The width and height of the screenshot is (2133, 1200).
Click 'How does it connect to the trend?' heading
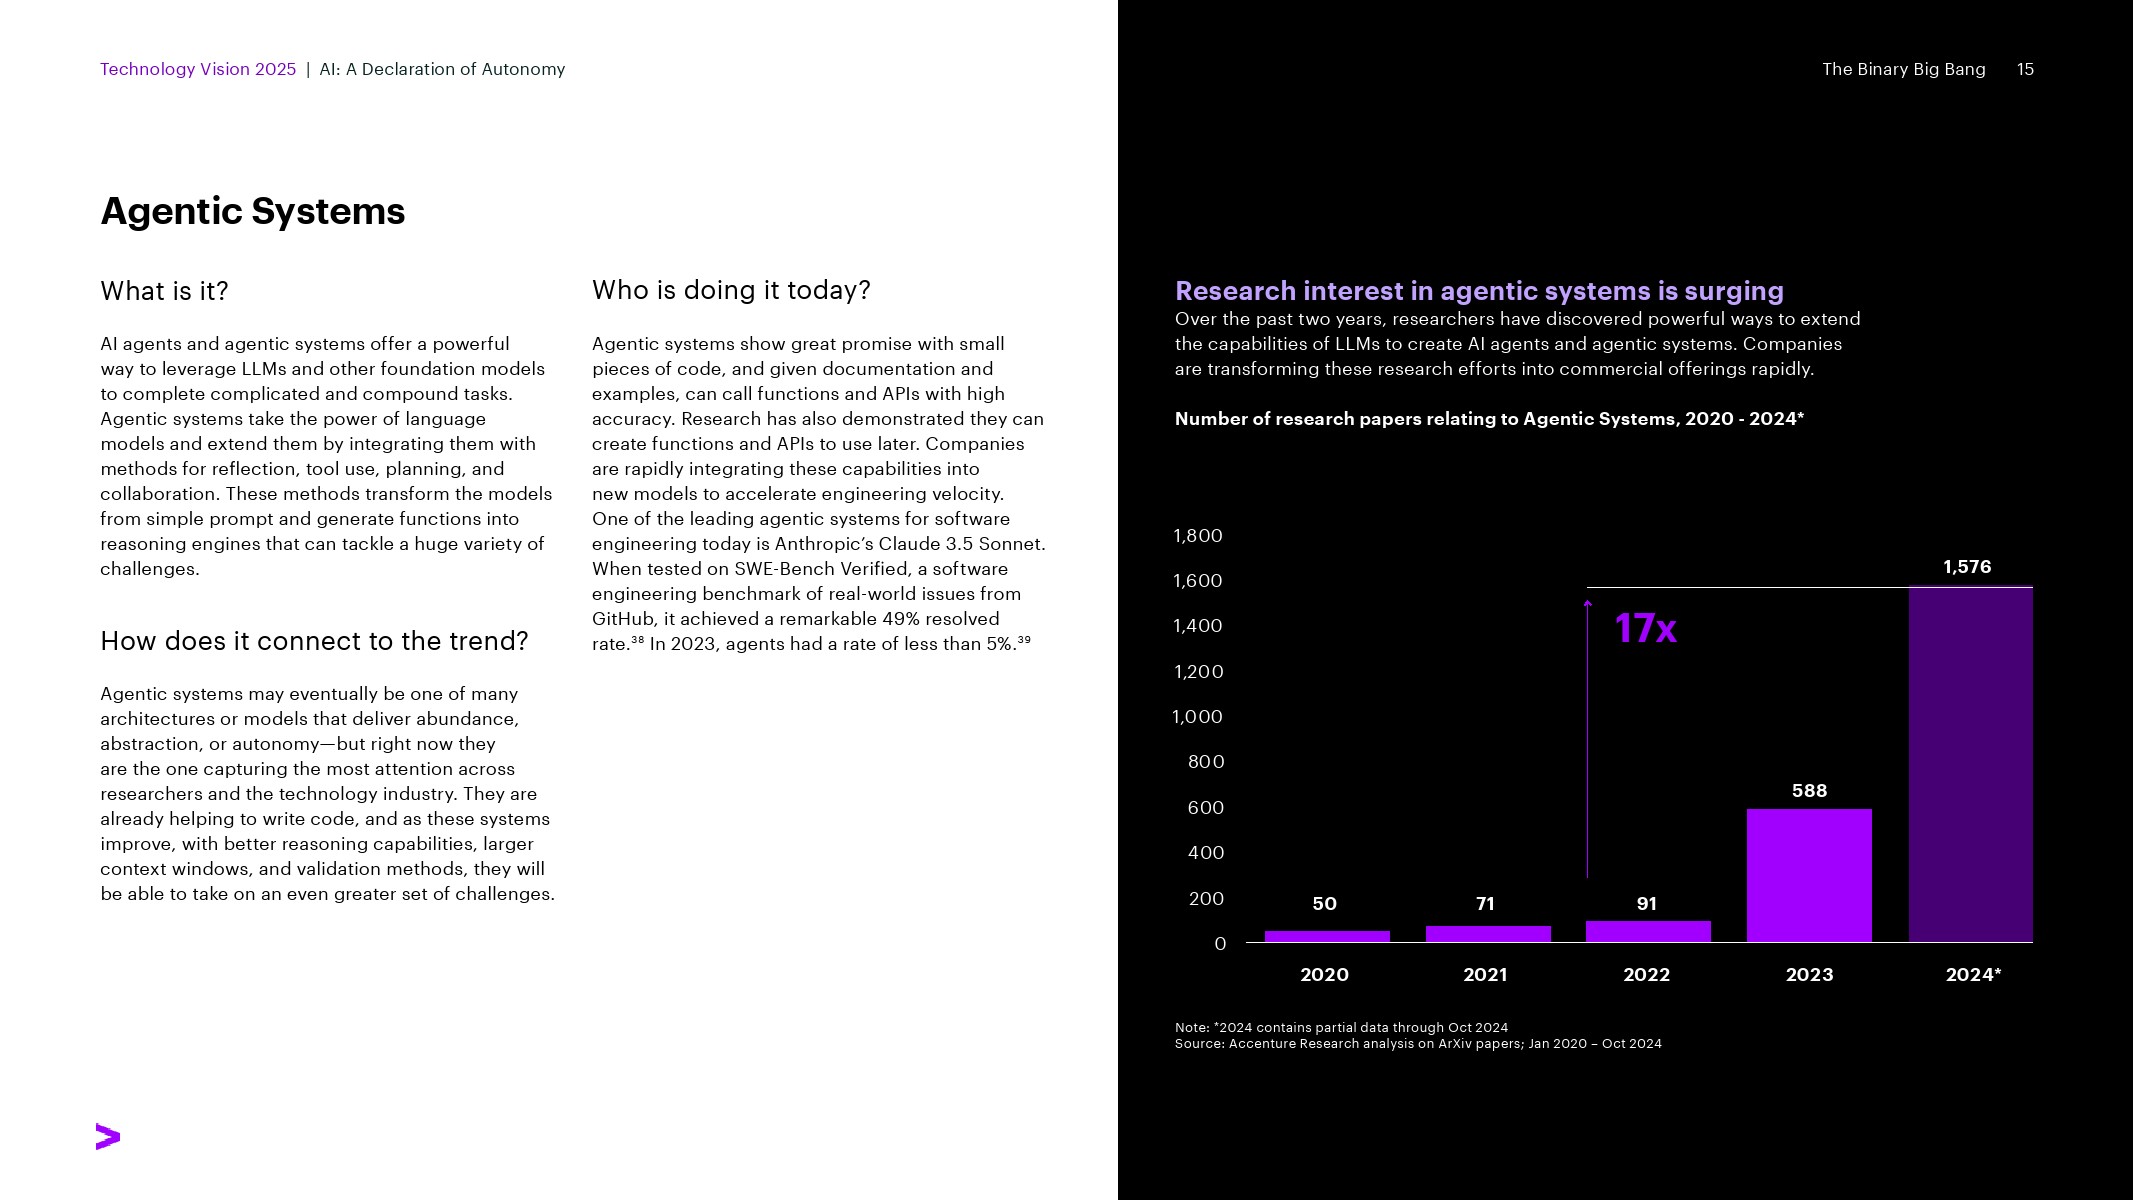314,641
